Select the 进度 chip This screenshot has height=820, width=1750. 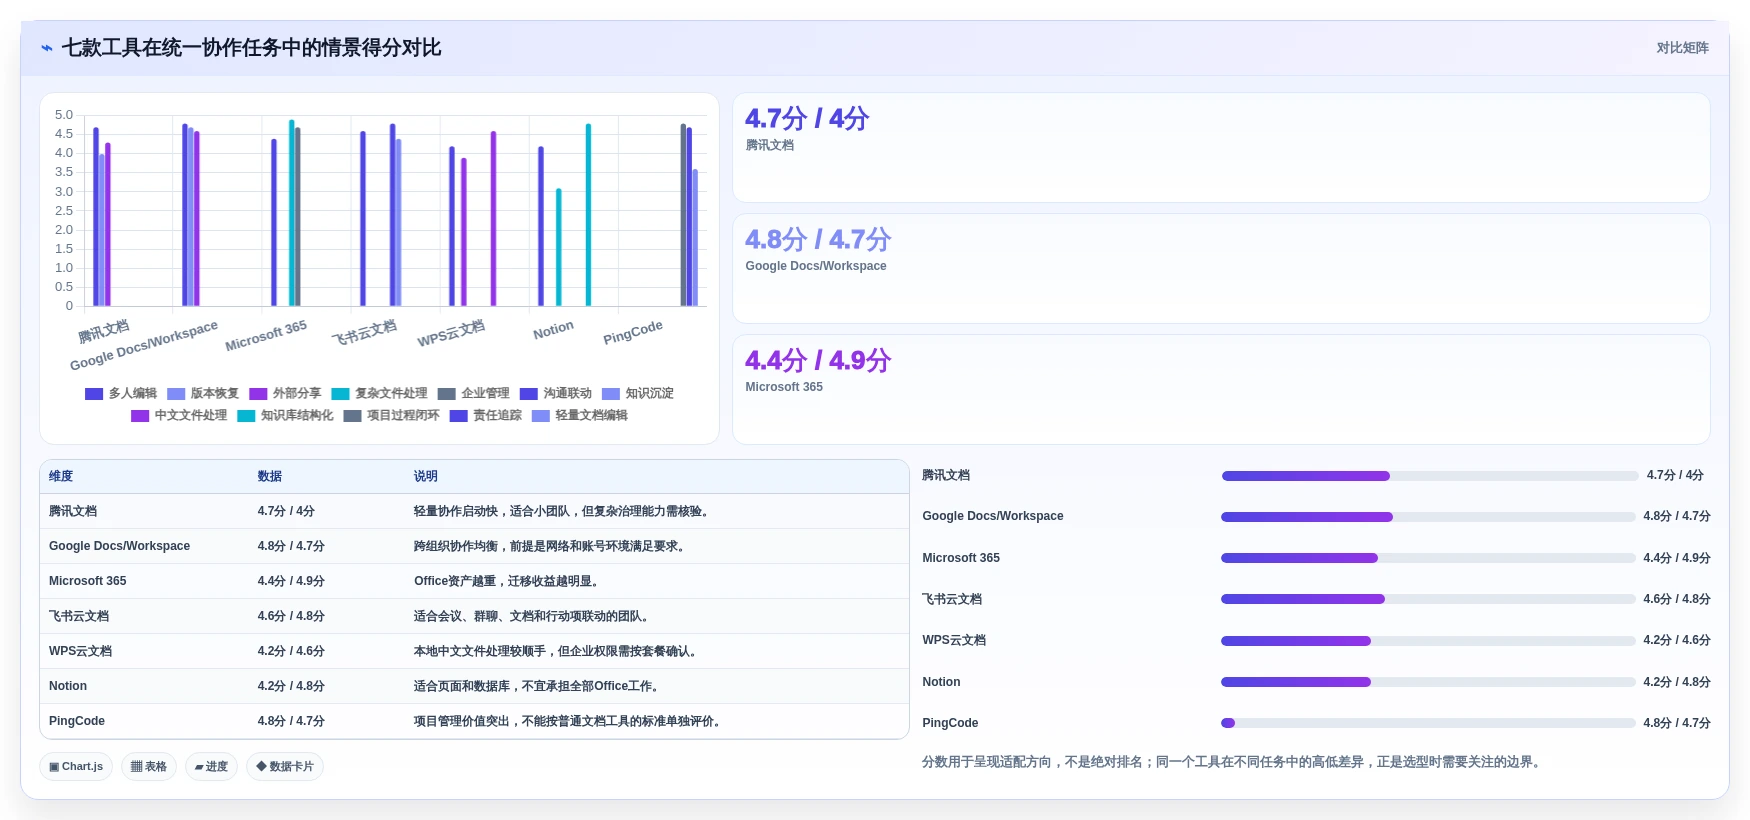pyautogui.click(x=211, y=767)
